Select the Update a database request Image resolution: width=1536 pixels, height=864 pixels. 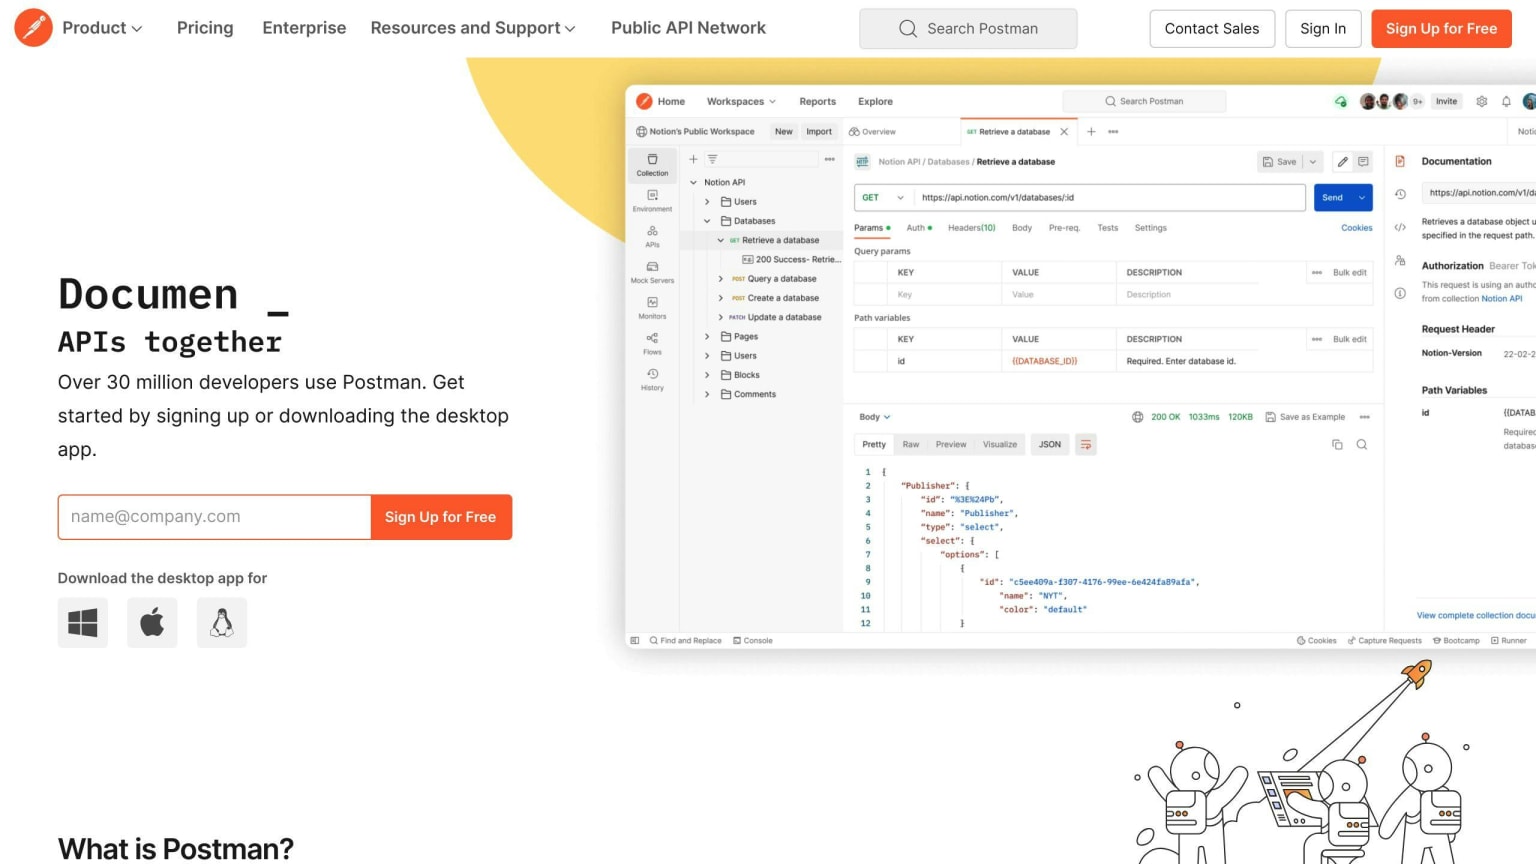(776, 317)
